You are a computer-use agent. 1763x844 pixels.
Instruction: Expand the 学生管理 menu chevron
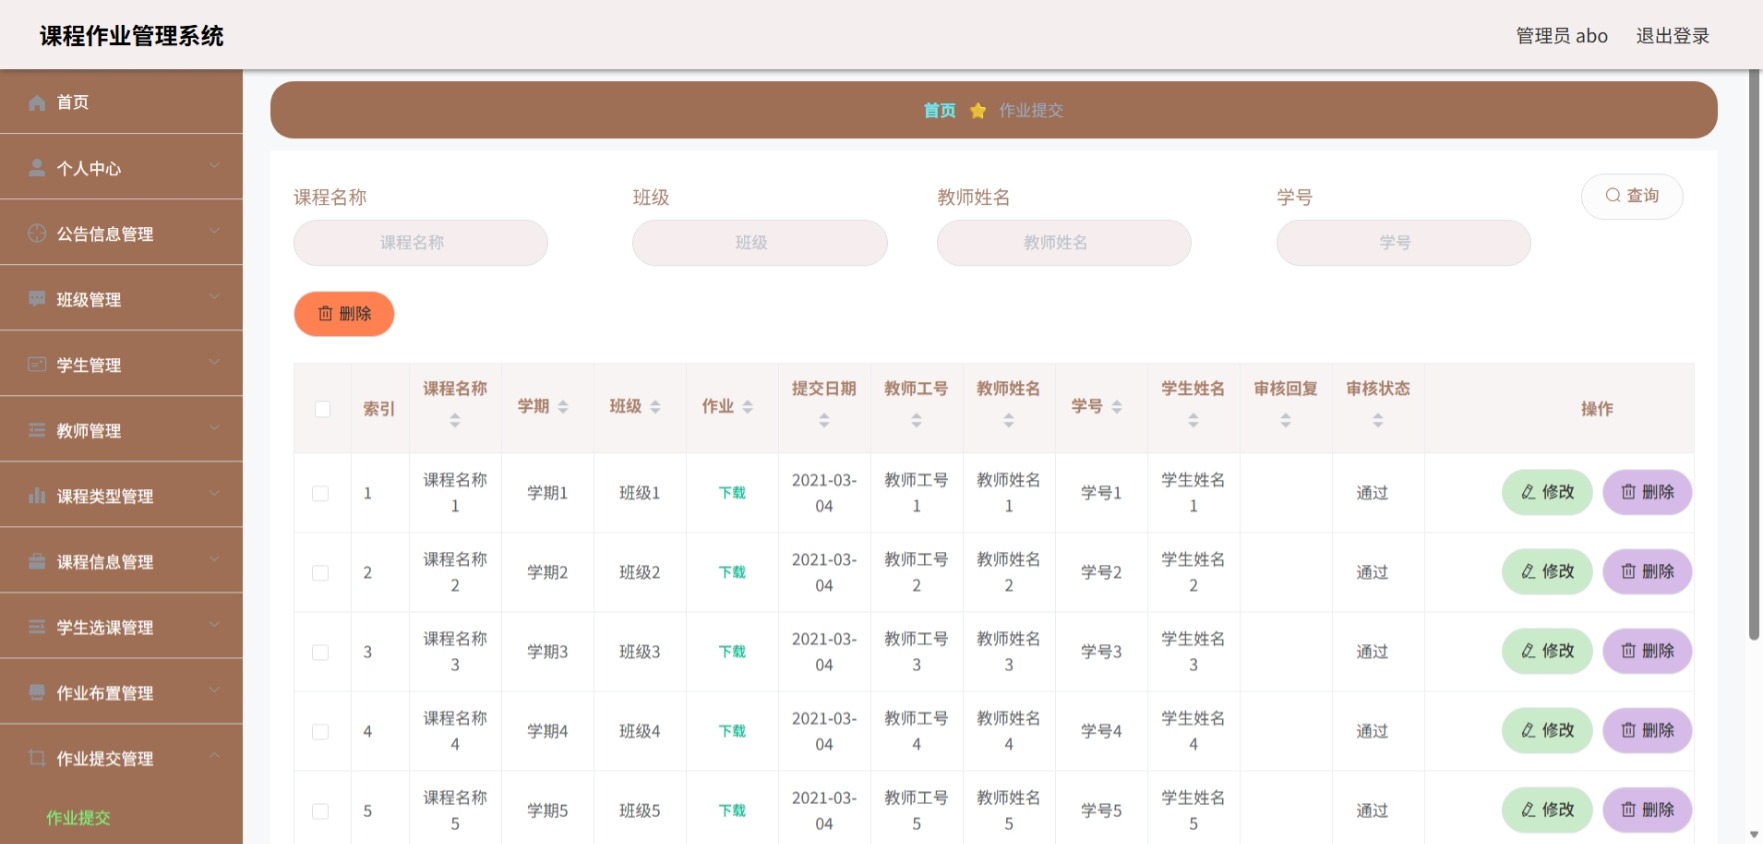pyautogui.click(x=214, y=362)
